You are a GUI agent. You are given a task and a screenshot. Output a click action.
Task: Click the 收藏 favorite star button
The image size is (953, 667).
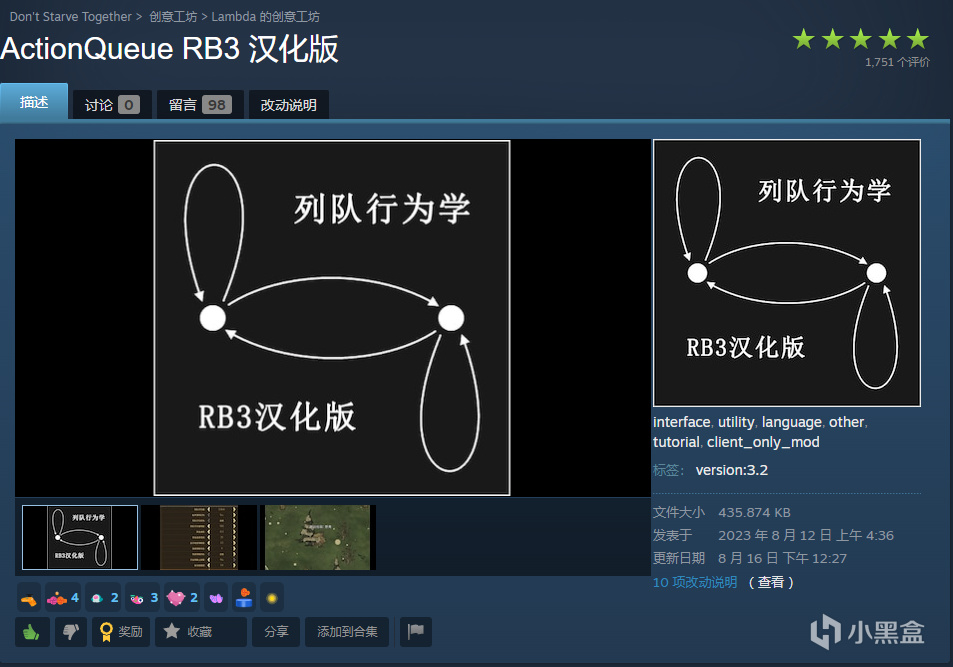pos(201,632)
